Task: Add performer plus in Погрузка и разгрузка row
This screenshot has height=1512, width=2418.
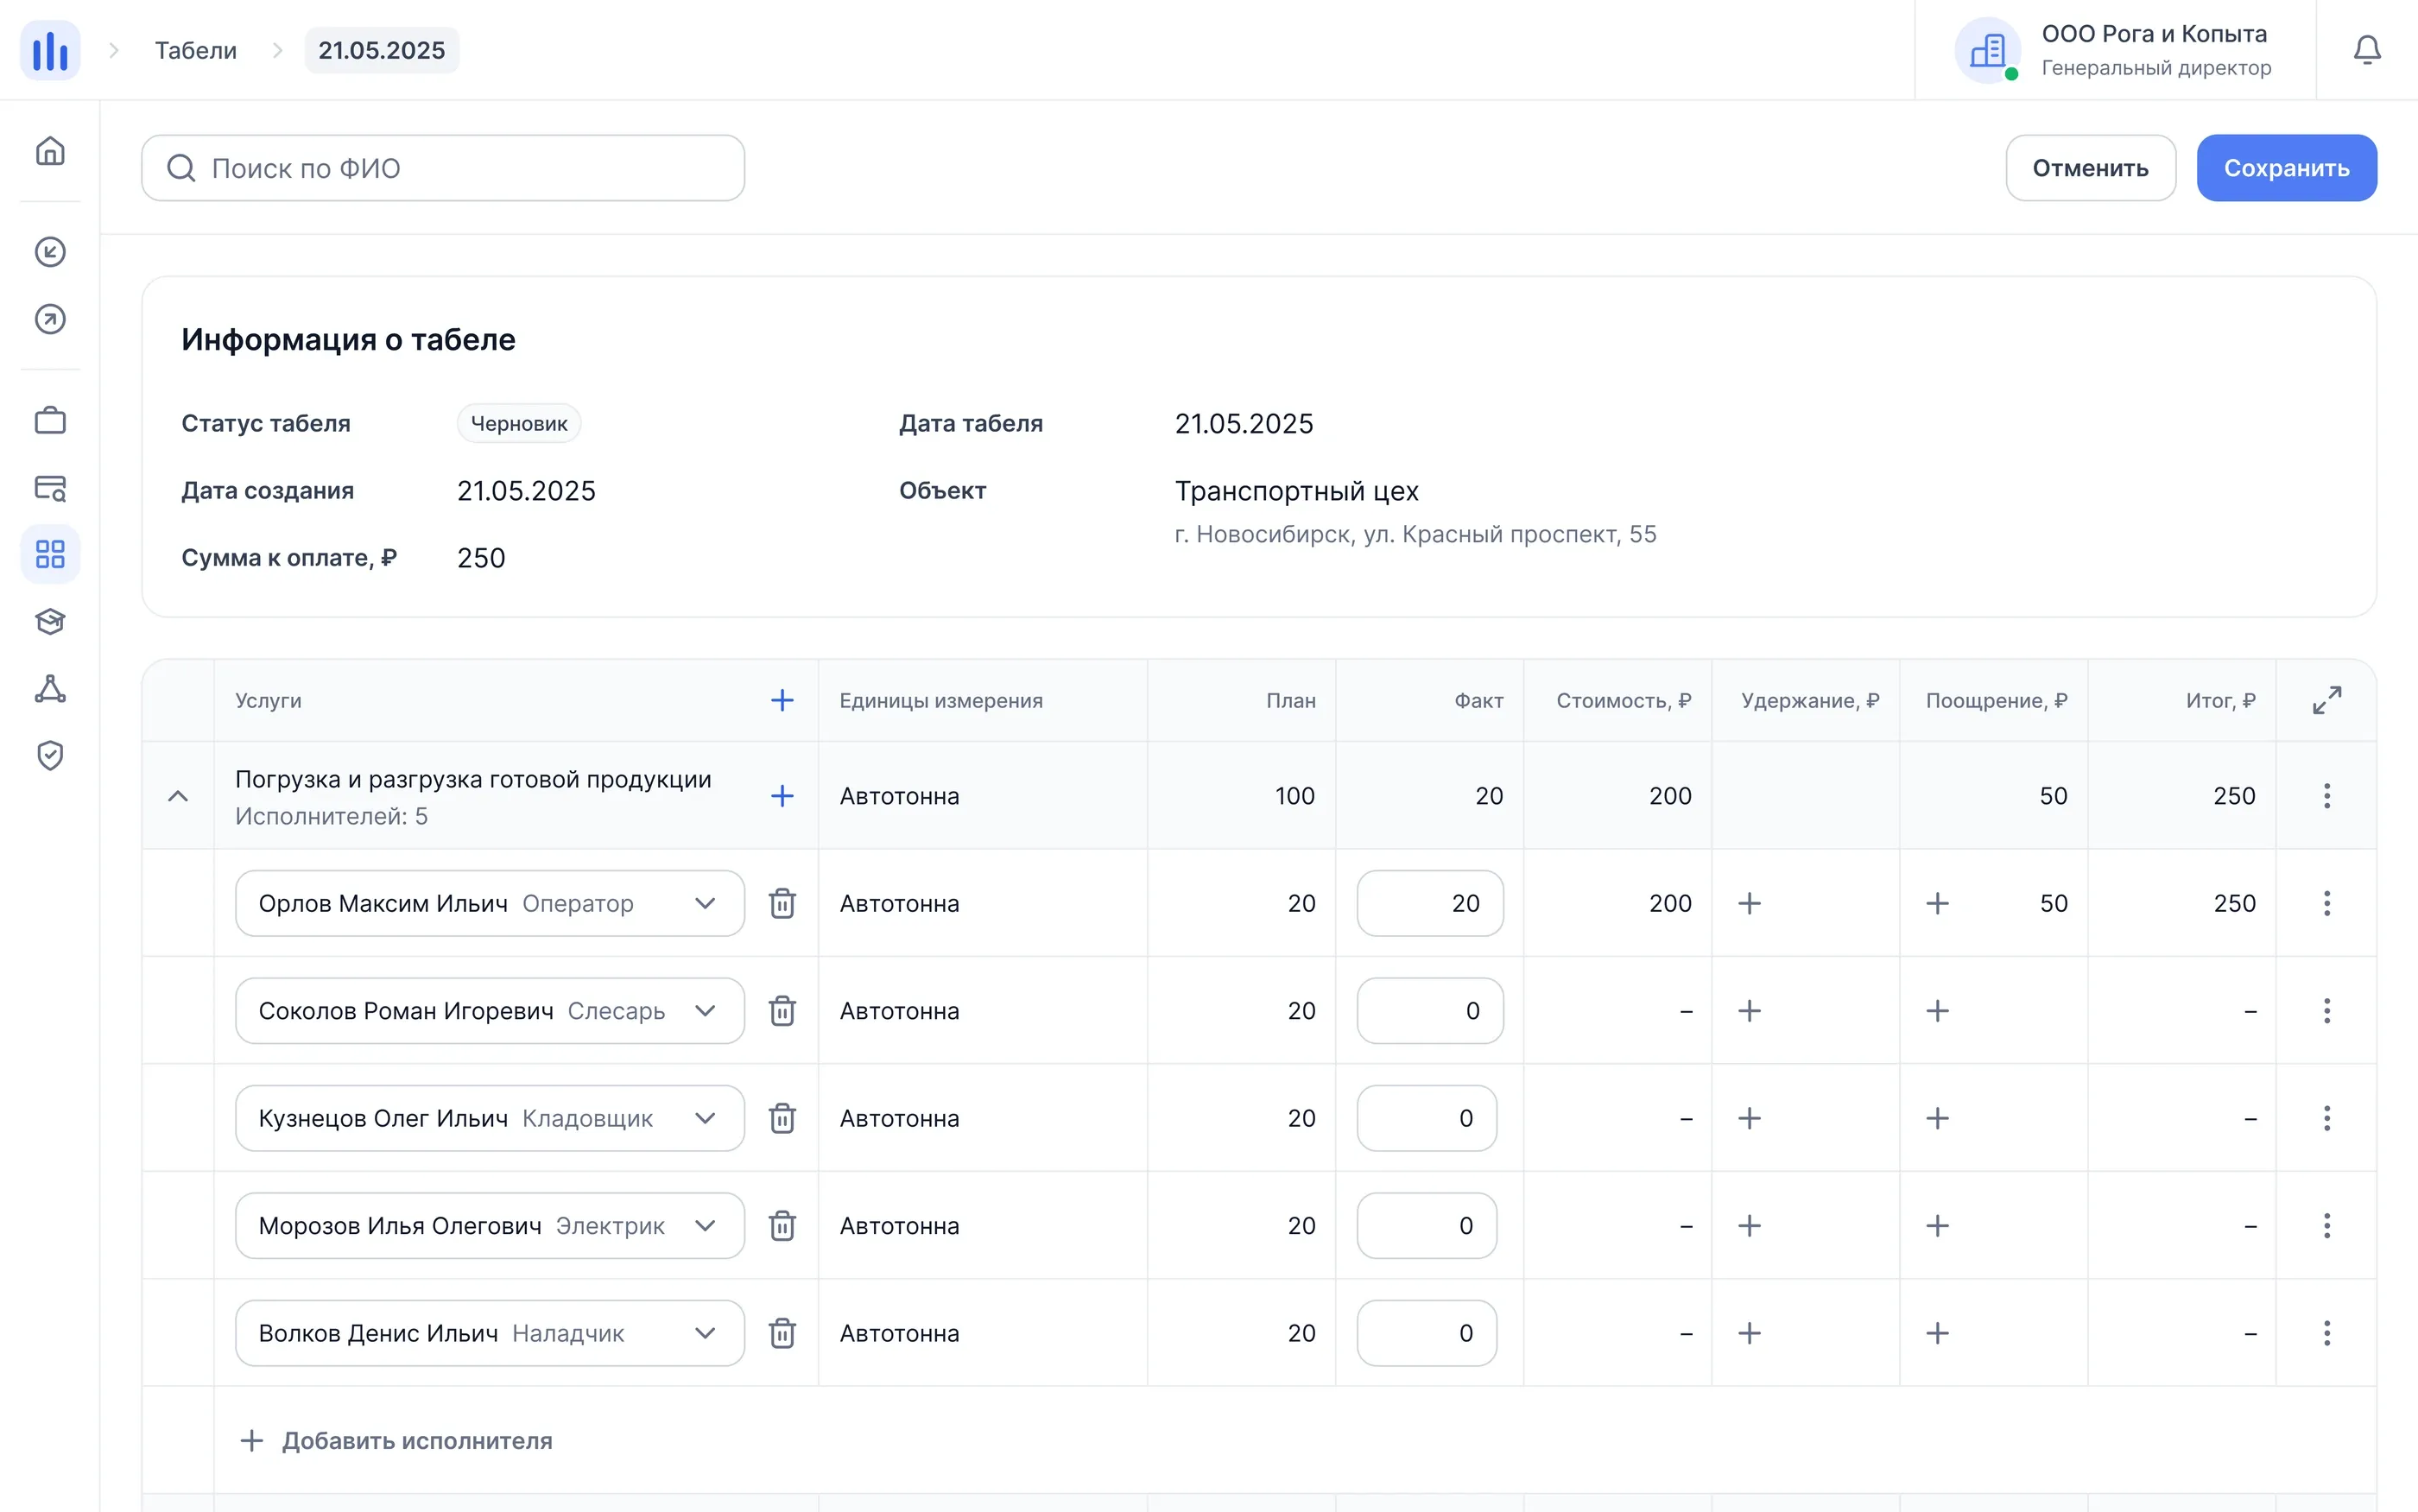Action: click(782, 796)
